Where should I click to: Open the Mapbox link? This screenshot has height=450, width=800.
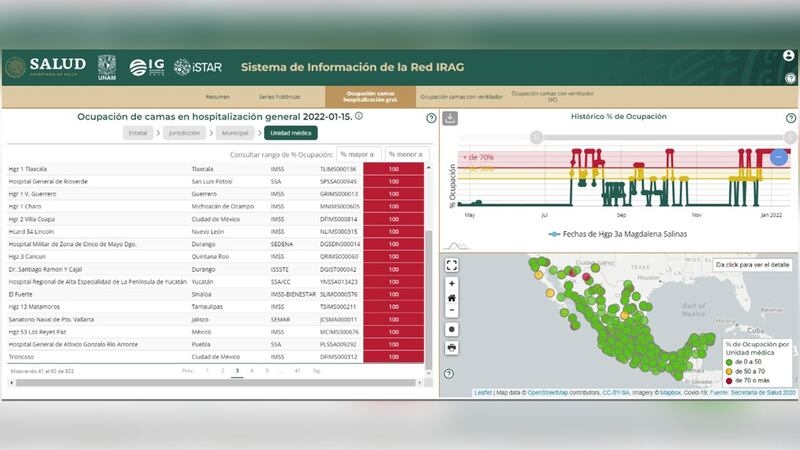670,392
